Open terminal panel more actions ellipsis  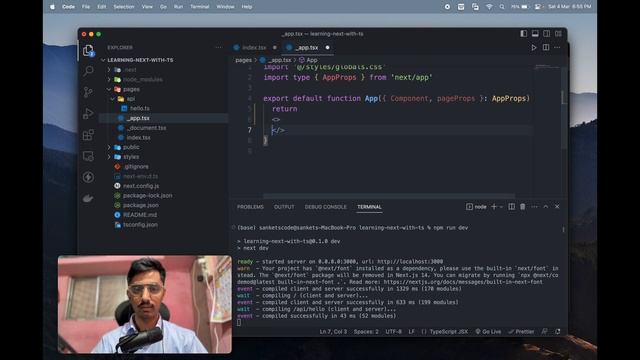point(534,207)
